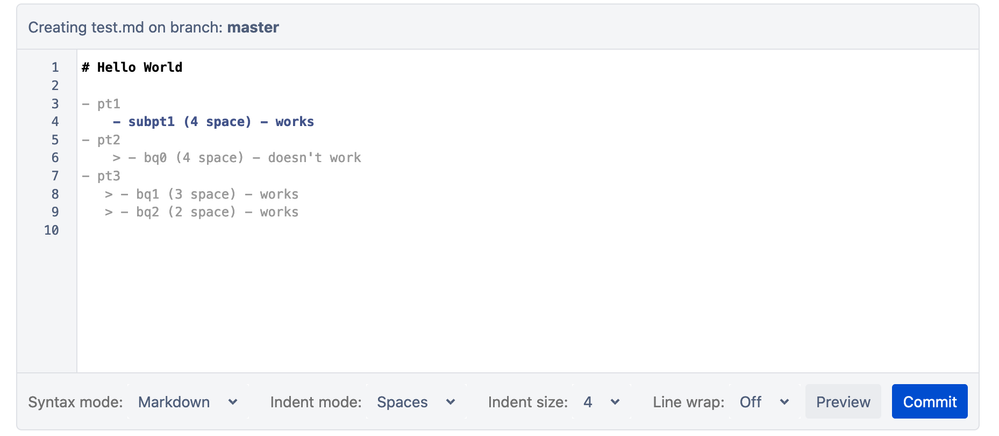Click the chevron next to Line wrap Off

(784, 402)
